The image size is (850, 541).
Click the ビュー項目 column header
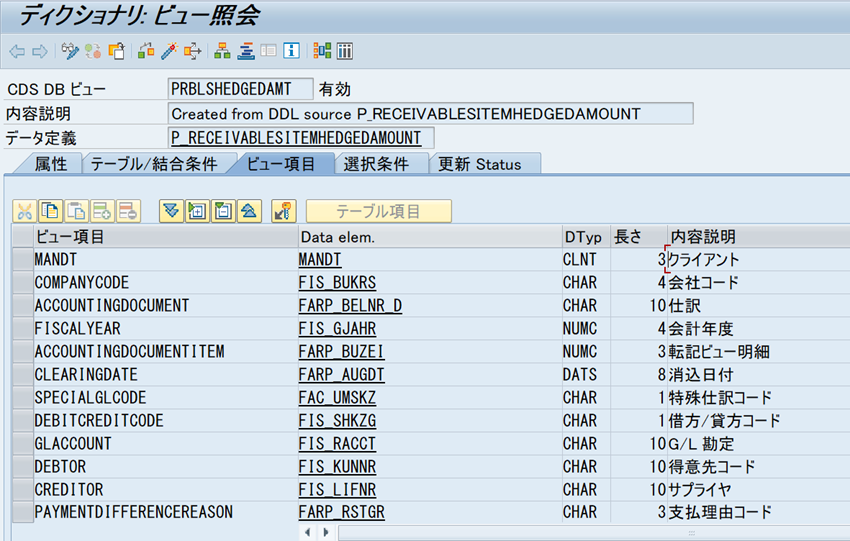165,236
